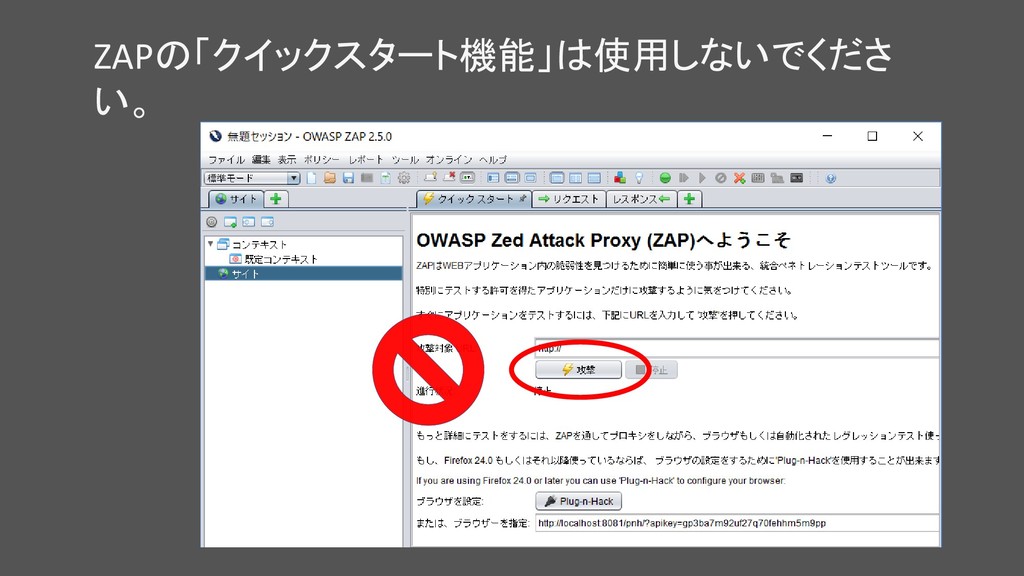Click the drop request circle-slash icon
The height and width of the screenshot is (576, 1024).
(x=721, y=178)
